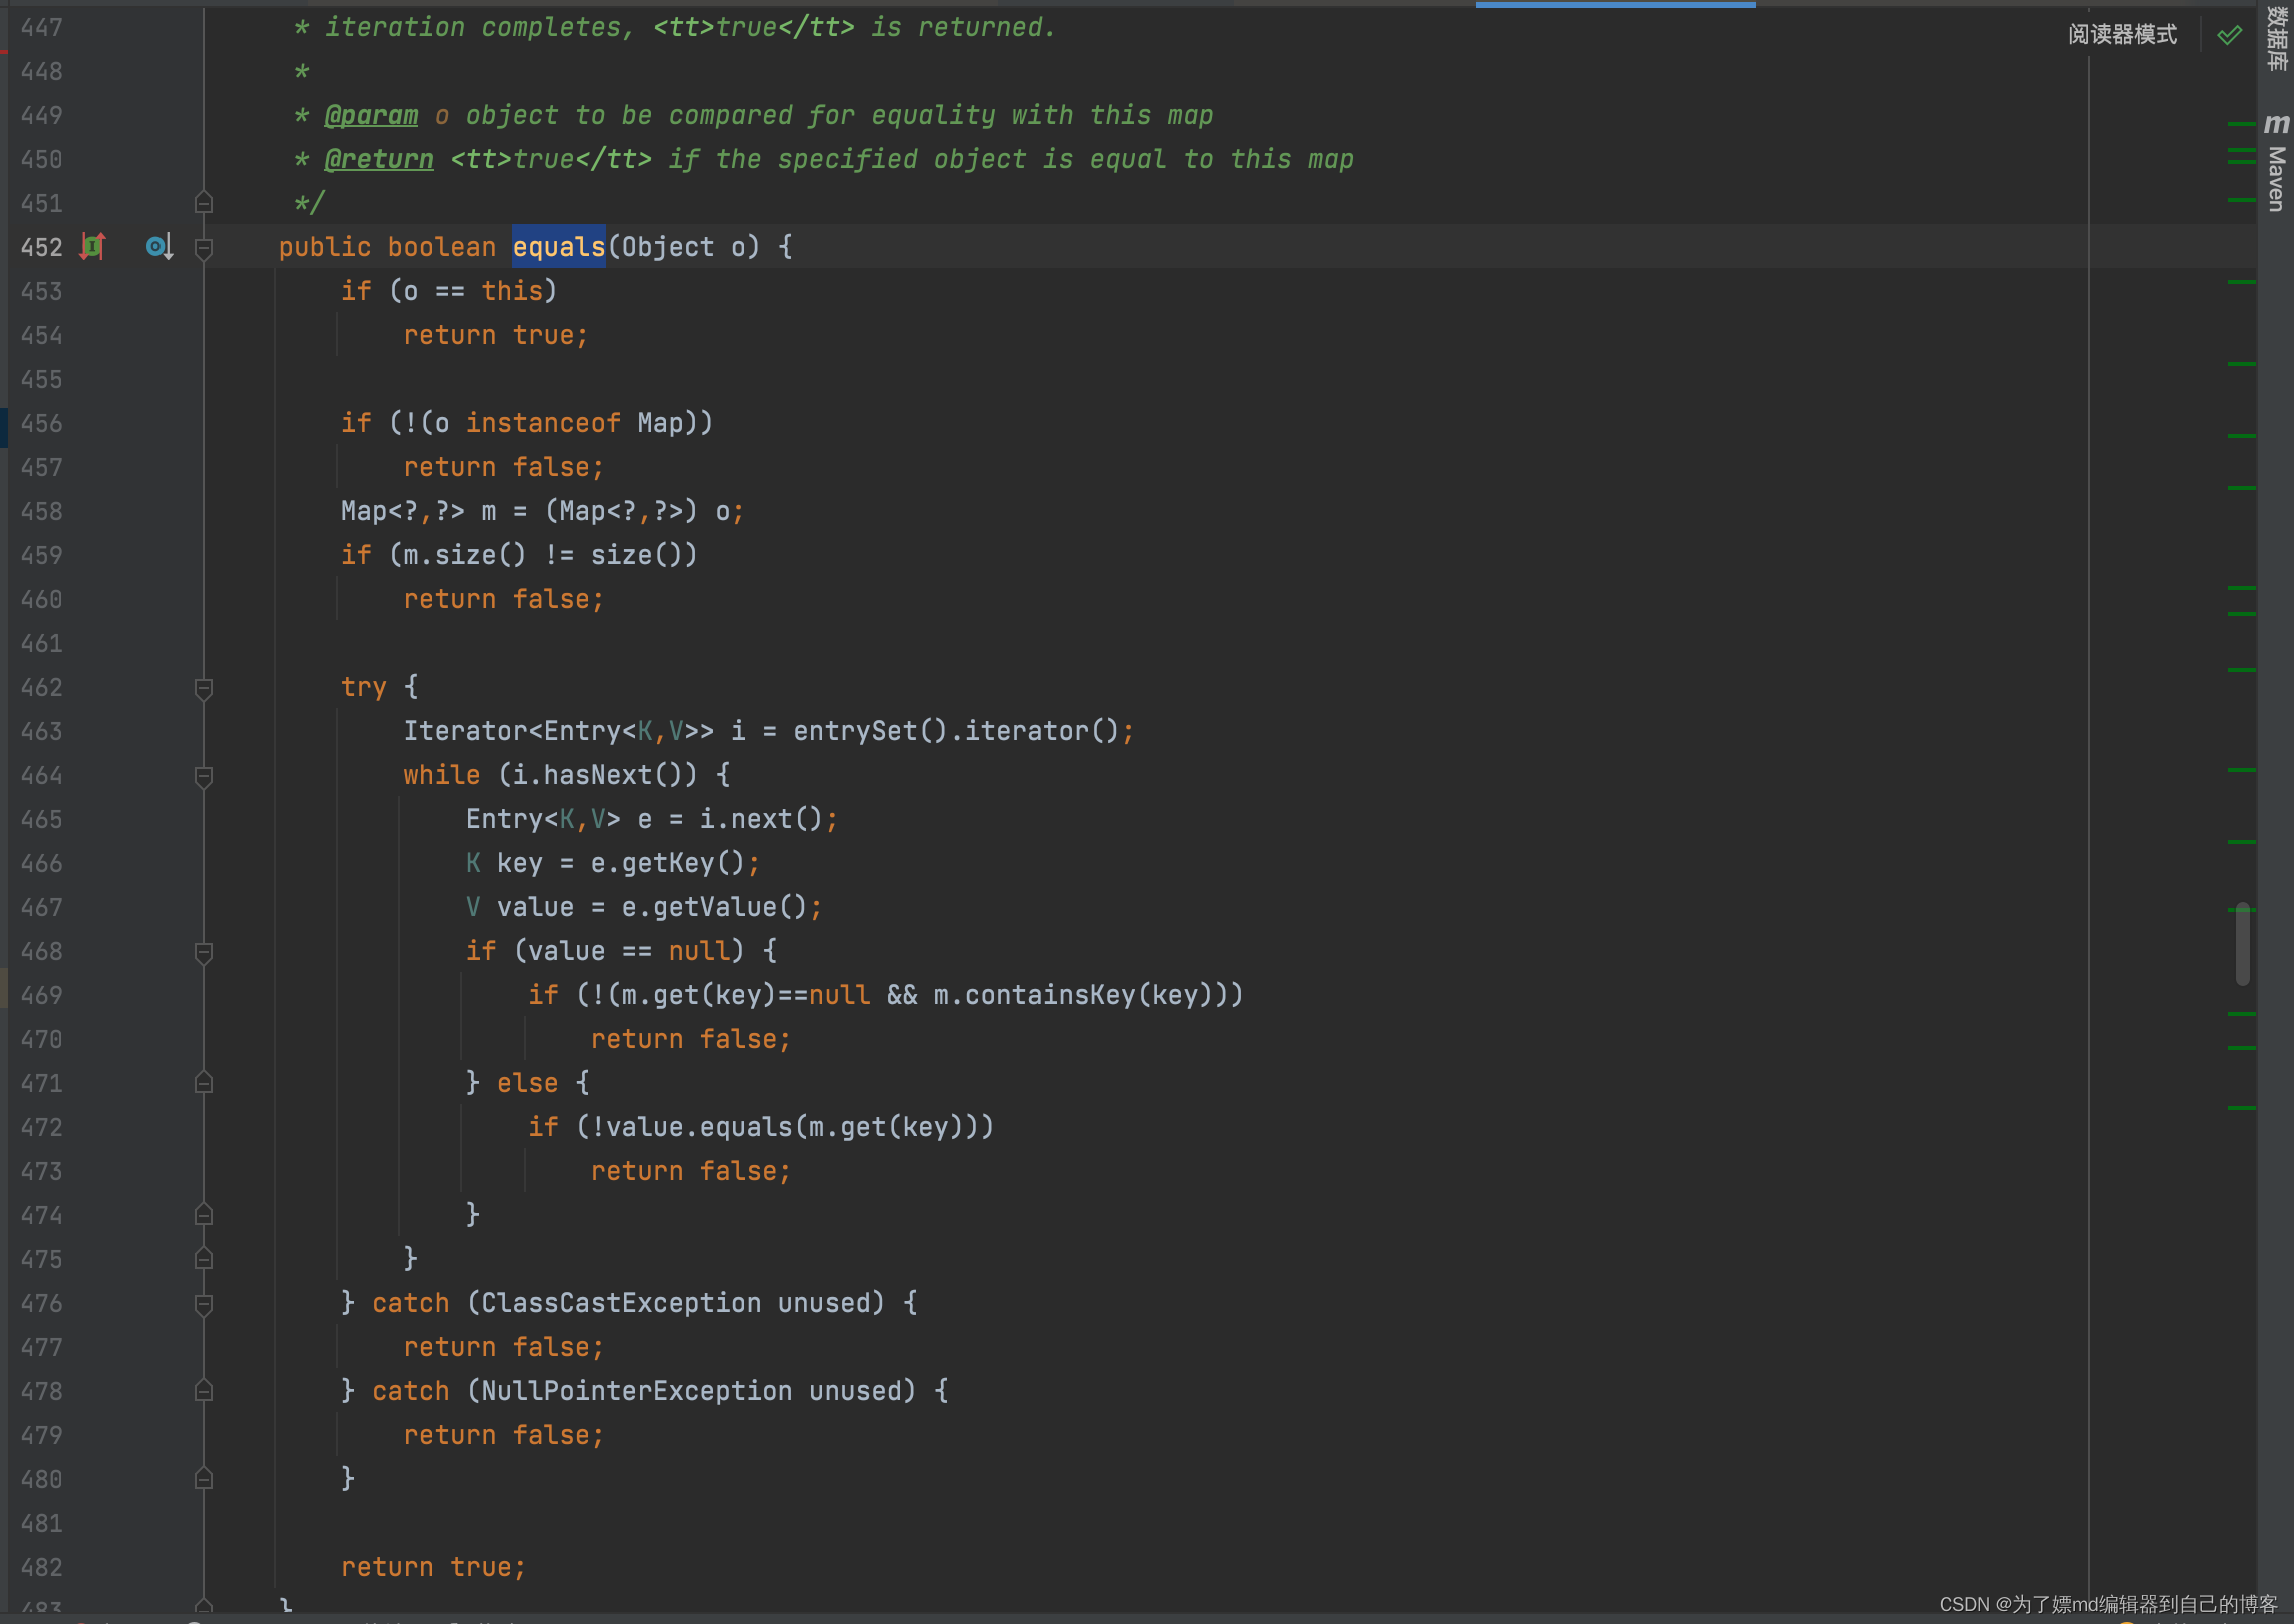Click line number 456 in the gutter
The image size is (2294, 1624).
coord(41,423)
